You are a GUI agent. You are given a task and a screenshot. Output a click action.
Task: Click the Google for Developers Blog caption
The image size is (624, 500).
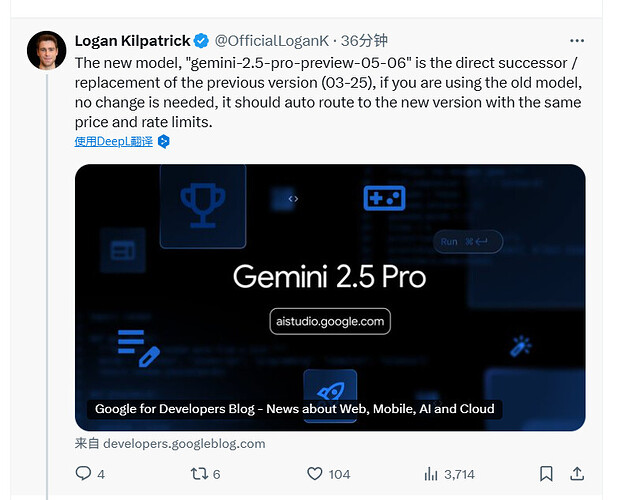click(294, 409)
